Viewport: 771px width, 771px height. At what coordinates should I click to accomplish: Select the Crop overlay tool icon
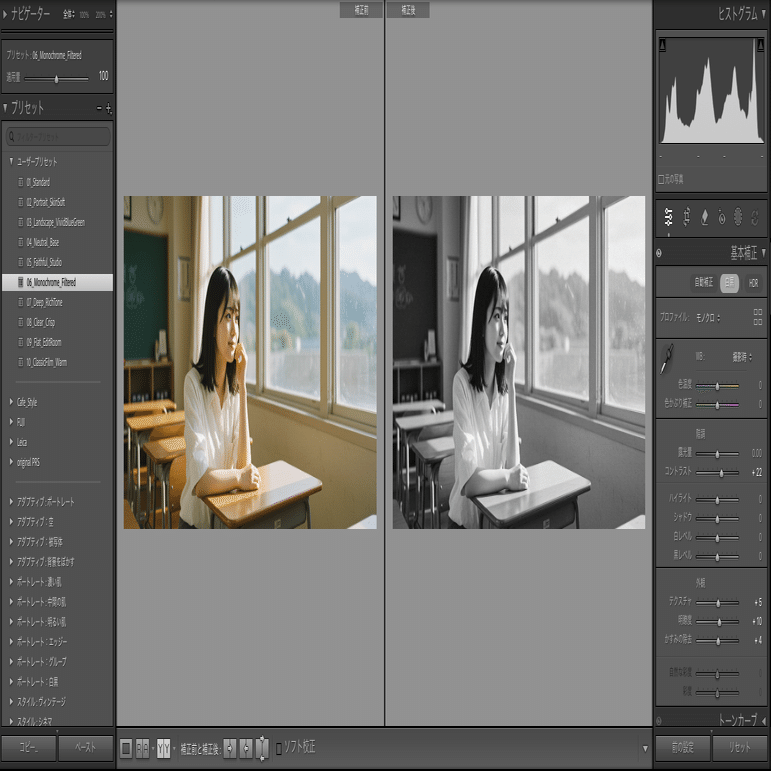click(x=686, y=217)
